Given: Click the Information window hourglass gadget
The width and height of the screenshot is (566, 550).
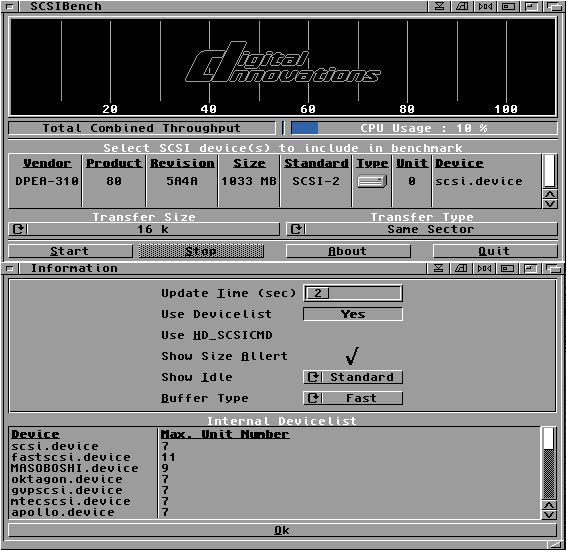Looking at the screenshot, I should click(439, 268).
